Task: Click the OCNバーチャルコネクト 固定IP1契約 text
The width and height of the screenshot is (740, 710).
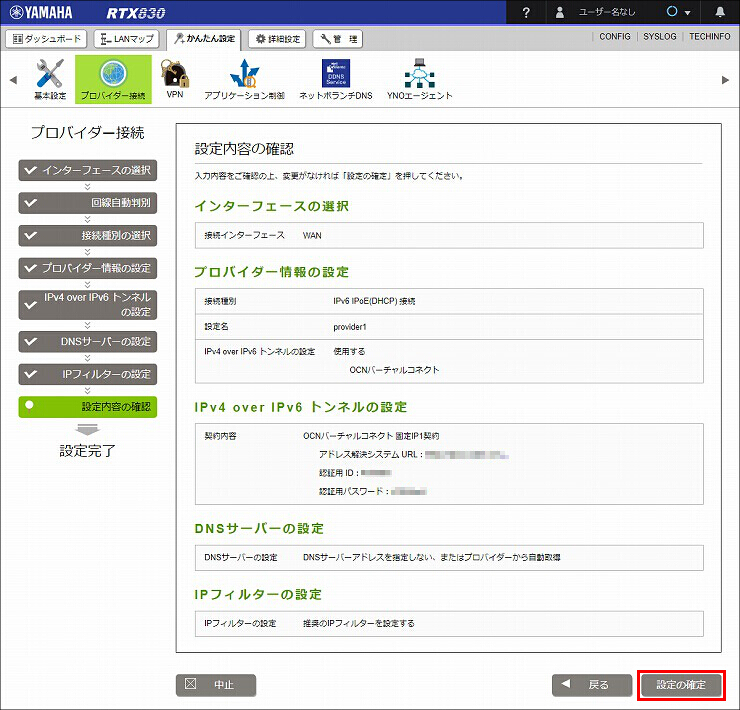Action: 371,436
